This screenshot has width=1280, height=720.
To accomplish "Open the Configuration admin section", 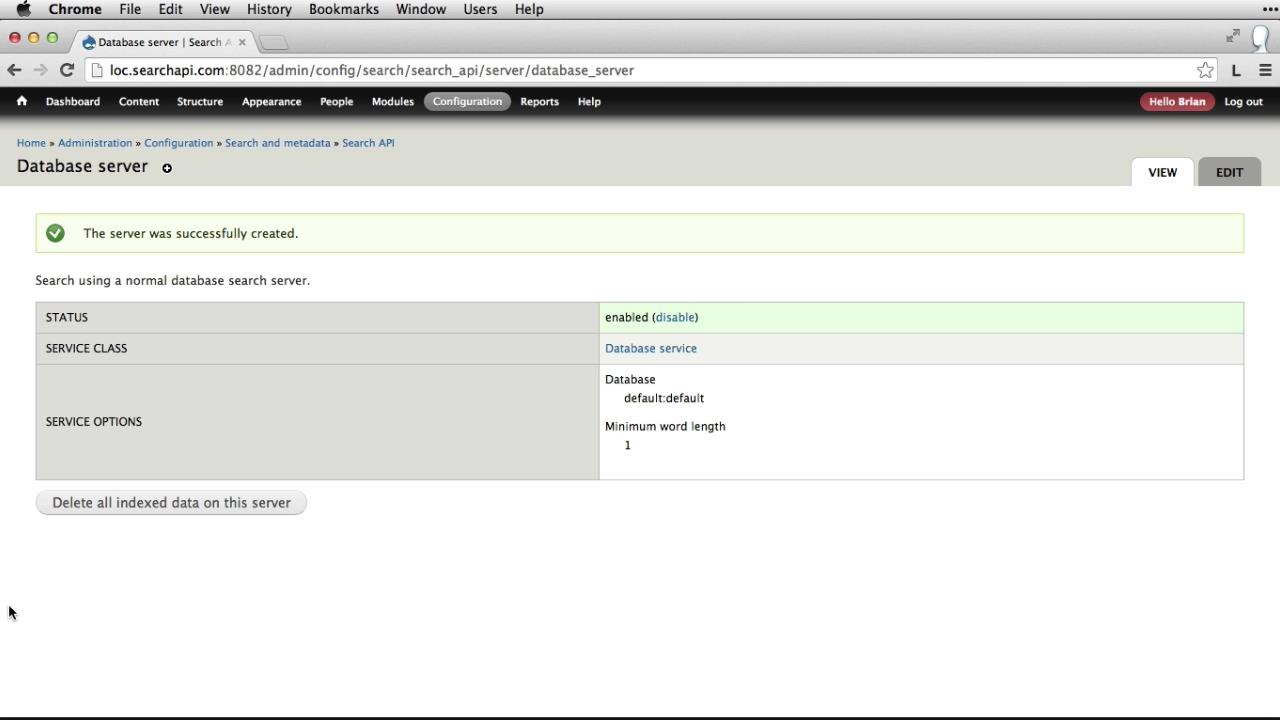I will pyautogui.click(x=467, y=101).
